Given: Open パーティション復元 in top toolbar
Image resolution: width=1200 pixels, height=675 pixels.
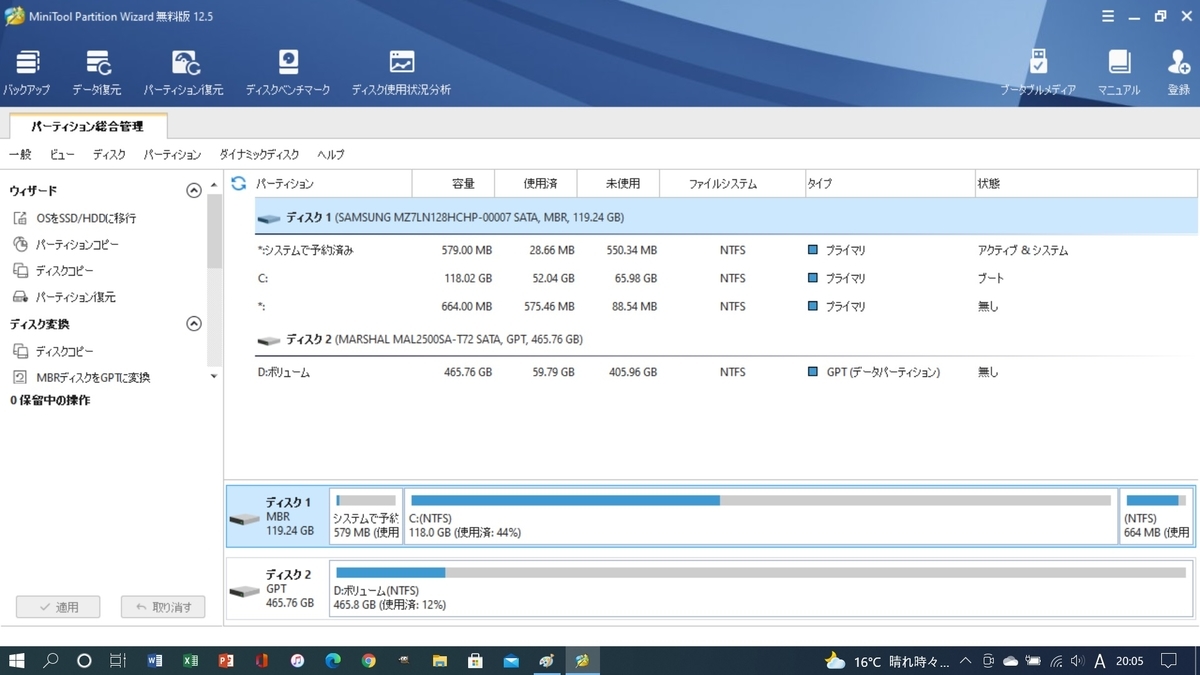Looking at the screenshot, I should pyautogui.click(x=184, y=73).
